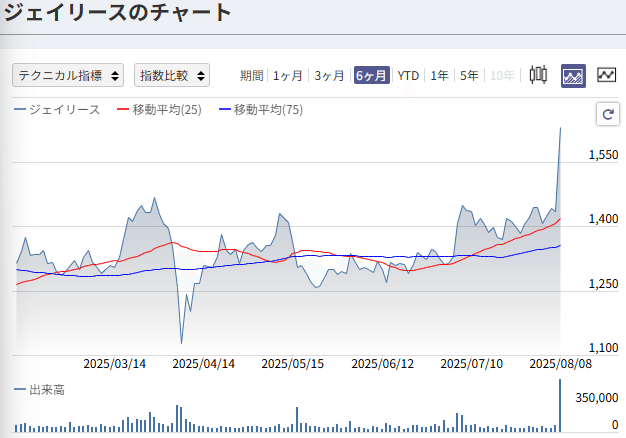This screenshot has width=626, height=438.
Task: Select the 3ヶ月 period
Action: [329, 75]
